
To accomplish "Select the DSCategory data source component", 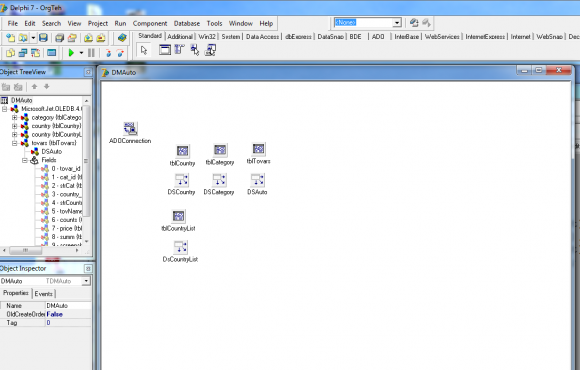I will [x=219, y=180].
